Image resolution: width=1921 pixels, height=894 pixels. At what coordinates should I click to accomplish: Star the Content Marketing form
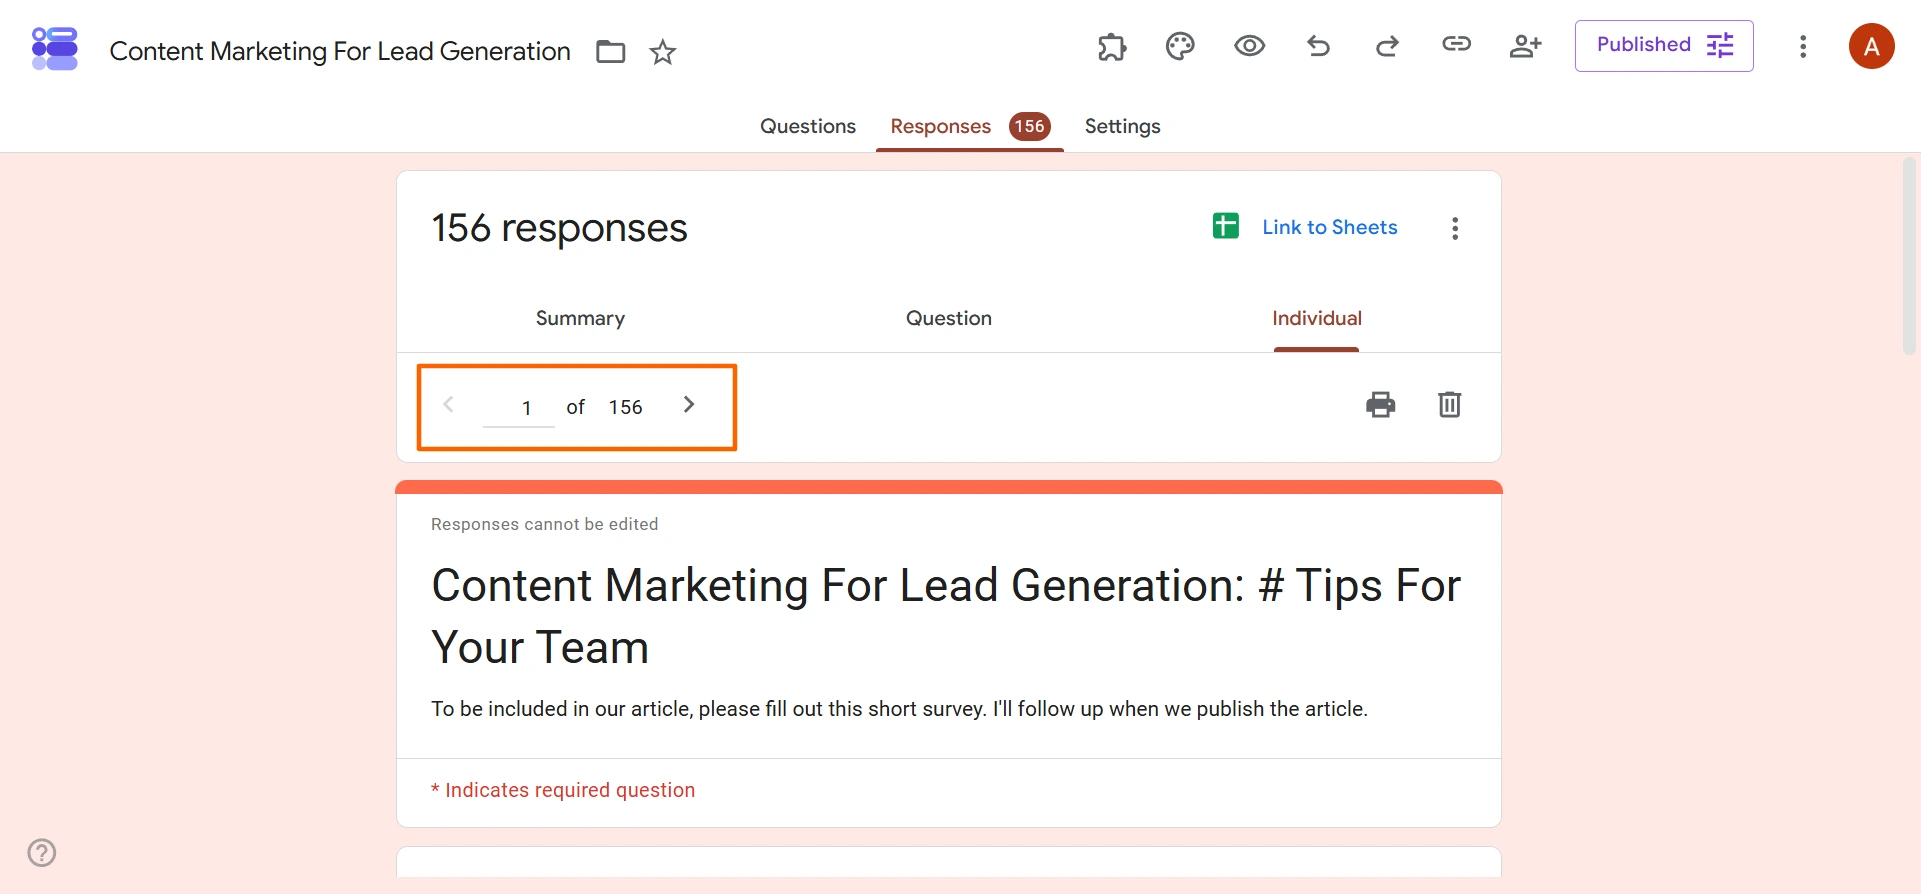pos(663,52)
